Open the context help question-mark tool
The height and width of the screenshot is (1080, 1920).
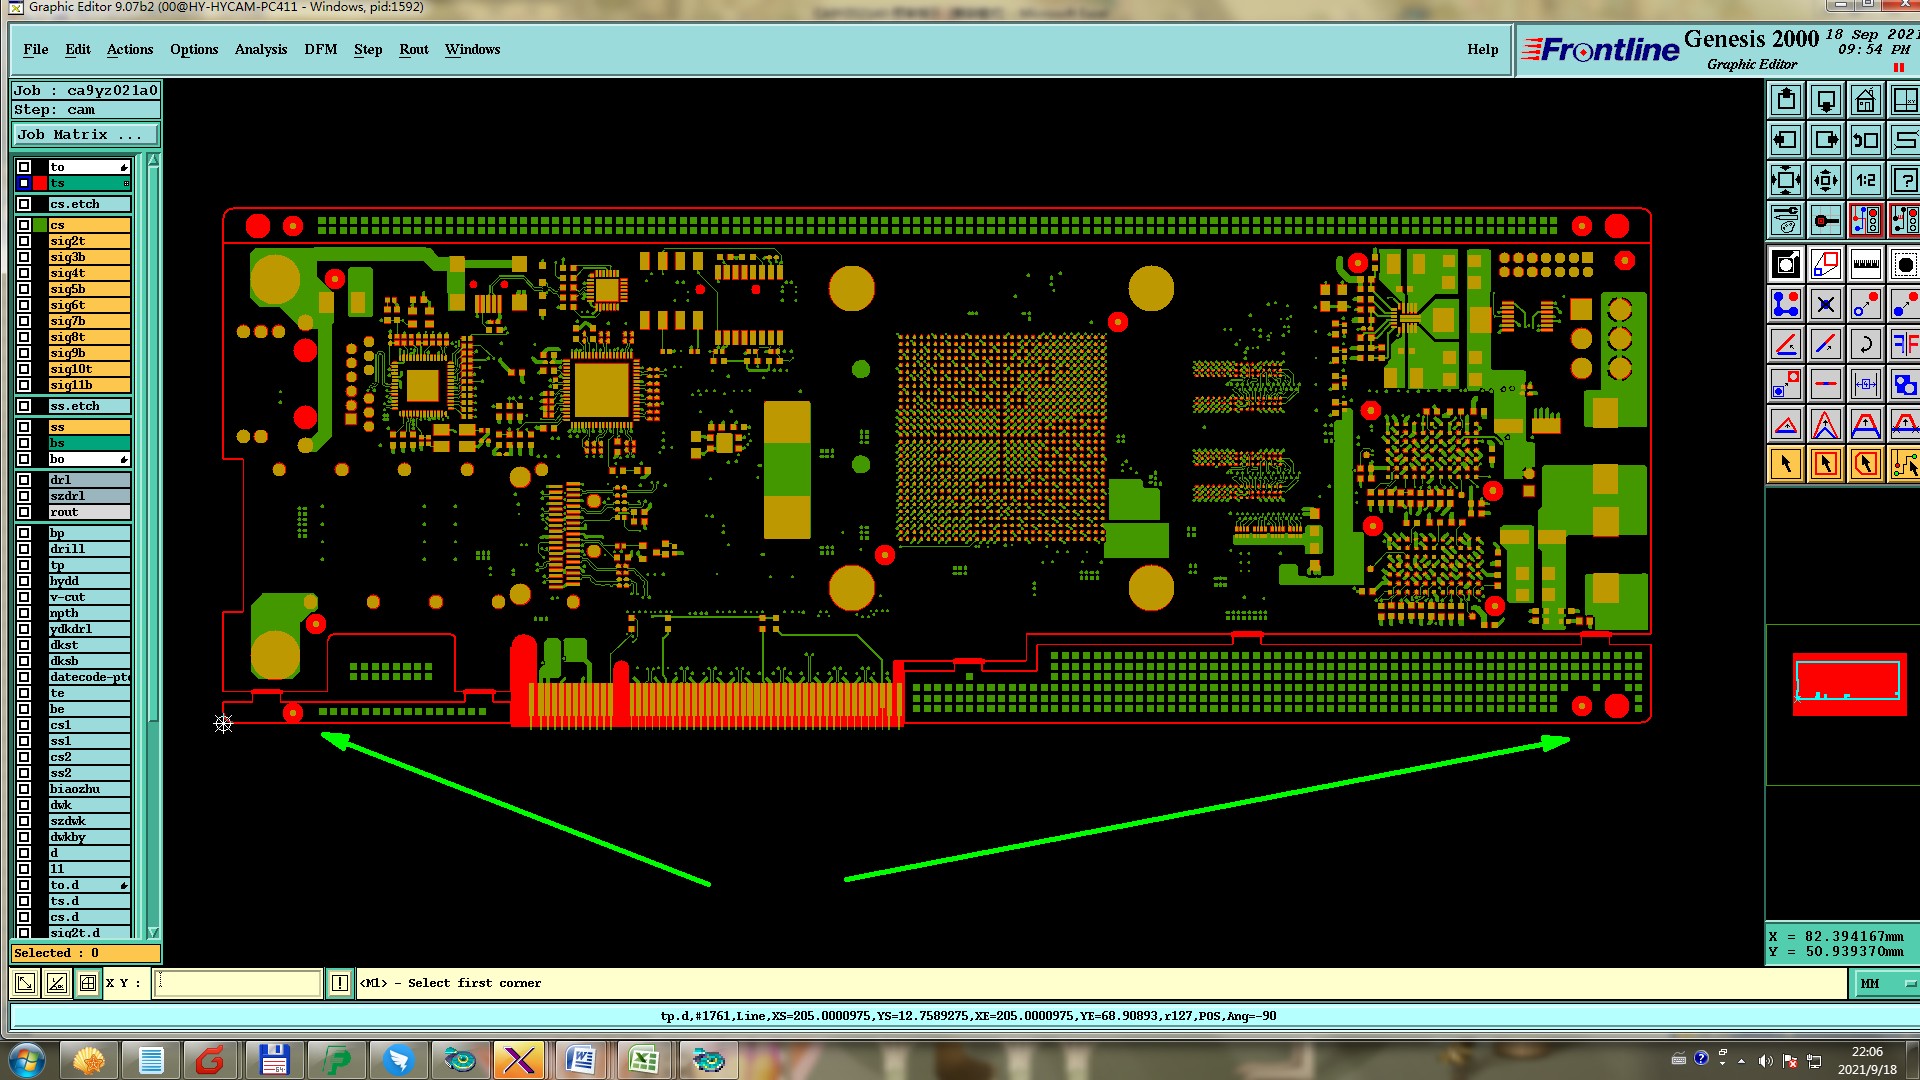coord(1904,181)
